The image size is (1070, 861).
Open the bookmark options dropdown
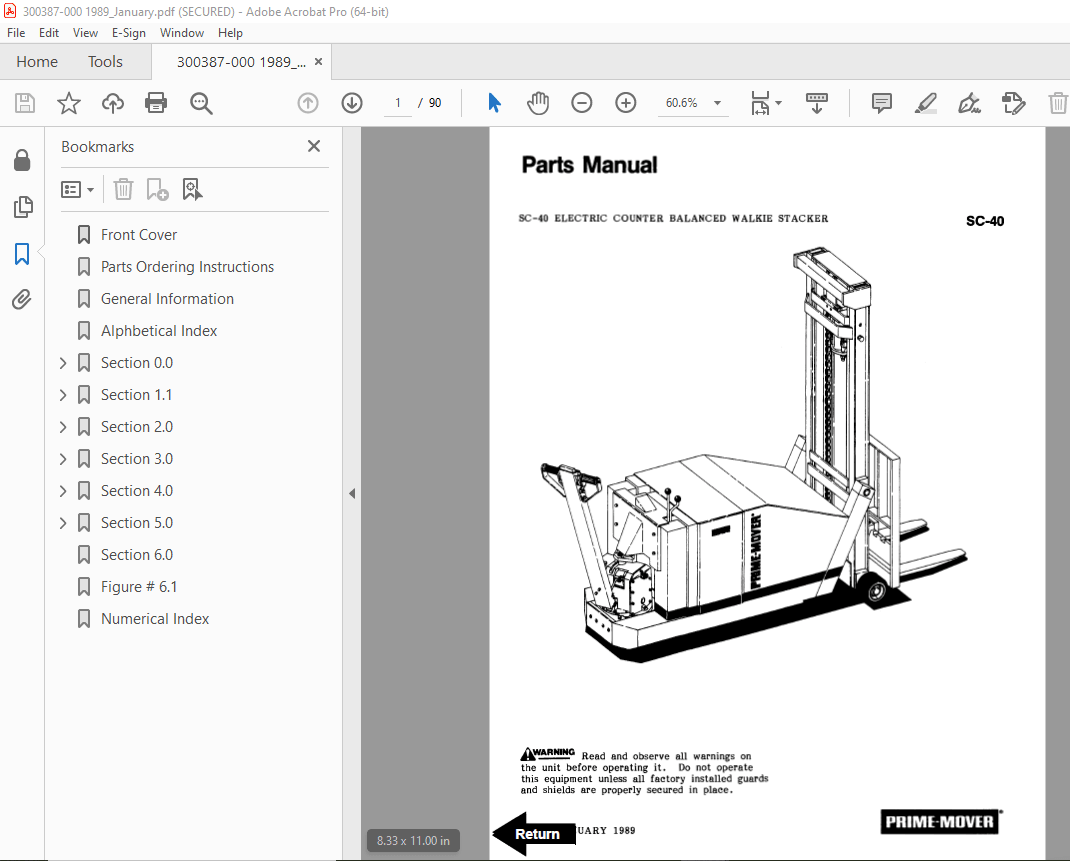pos(78,189)
